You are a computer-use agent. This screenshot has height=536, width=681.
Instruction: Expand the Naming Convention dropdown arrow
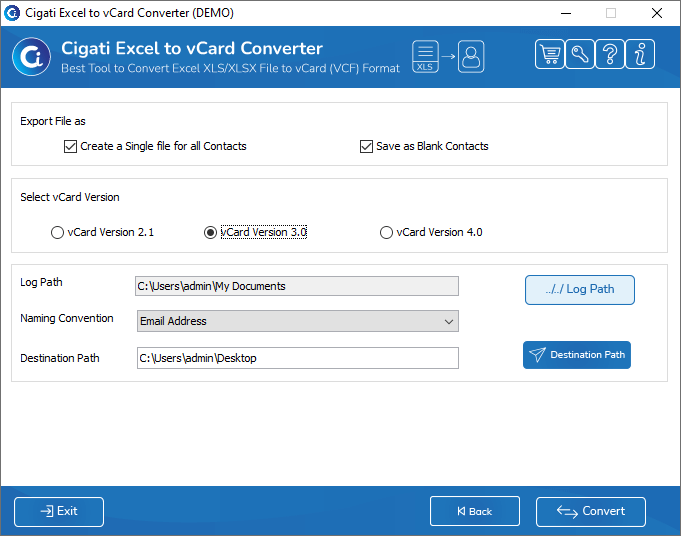click(x=449, y=321)
